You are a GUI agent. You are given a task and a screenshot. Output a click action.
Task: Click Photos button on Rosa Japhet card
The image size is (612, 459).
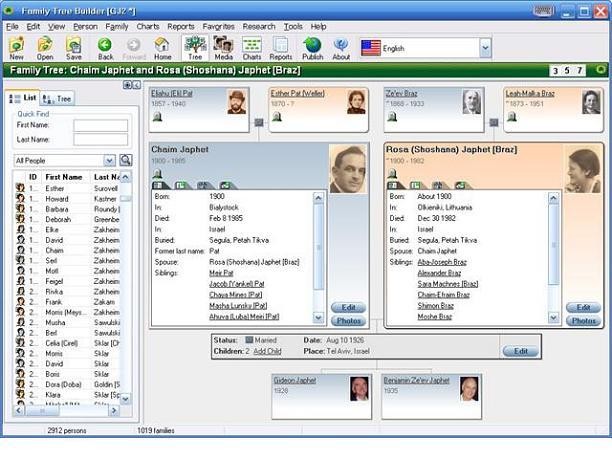584,321
